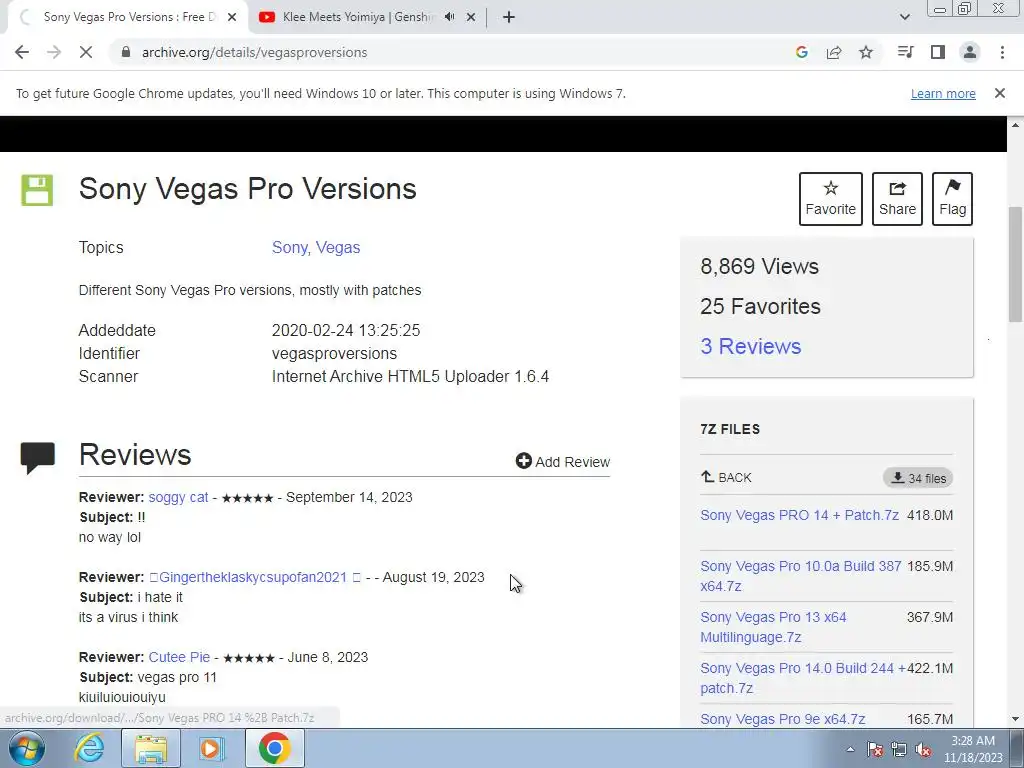Download Sony Vegas Pro 13 x64 Multilinguage.7z
Screen dimensions: 1024x768
coord(773,627)
